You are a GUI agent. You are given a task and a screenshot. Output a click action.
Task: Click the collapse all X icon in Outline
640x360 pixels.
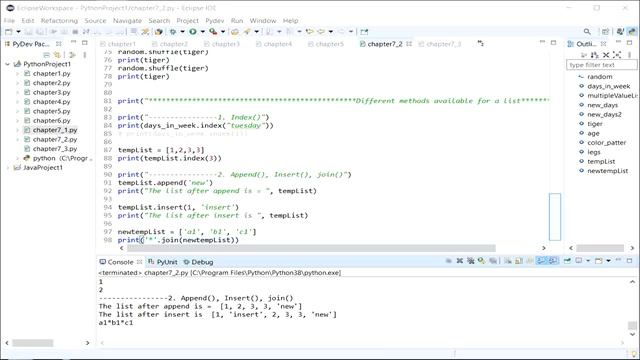tap(606, 55)
